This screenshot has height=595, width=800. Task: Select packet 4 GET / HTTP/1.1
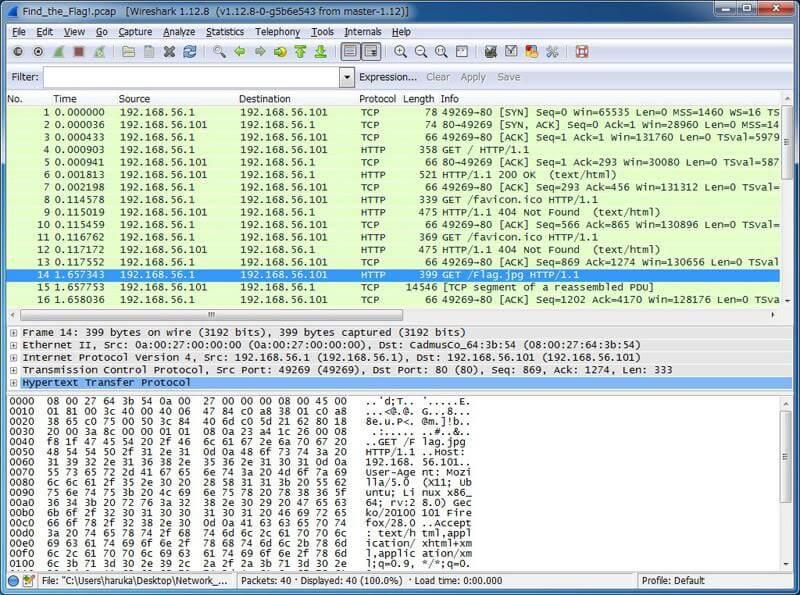393,150
